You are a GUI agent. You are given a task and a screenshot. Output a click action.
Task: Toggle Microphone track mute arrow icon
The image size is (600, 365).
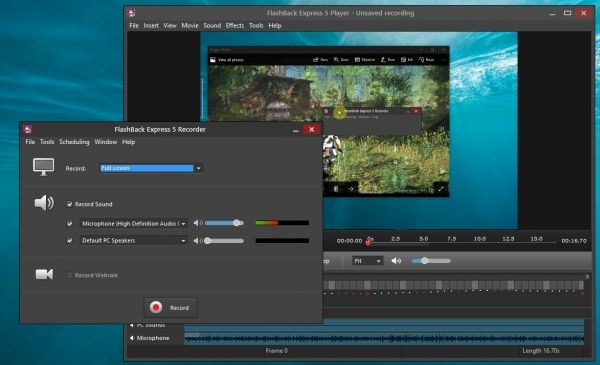pyautogui.click(x=132, y=338)
